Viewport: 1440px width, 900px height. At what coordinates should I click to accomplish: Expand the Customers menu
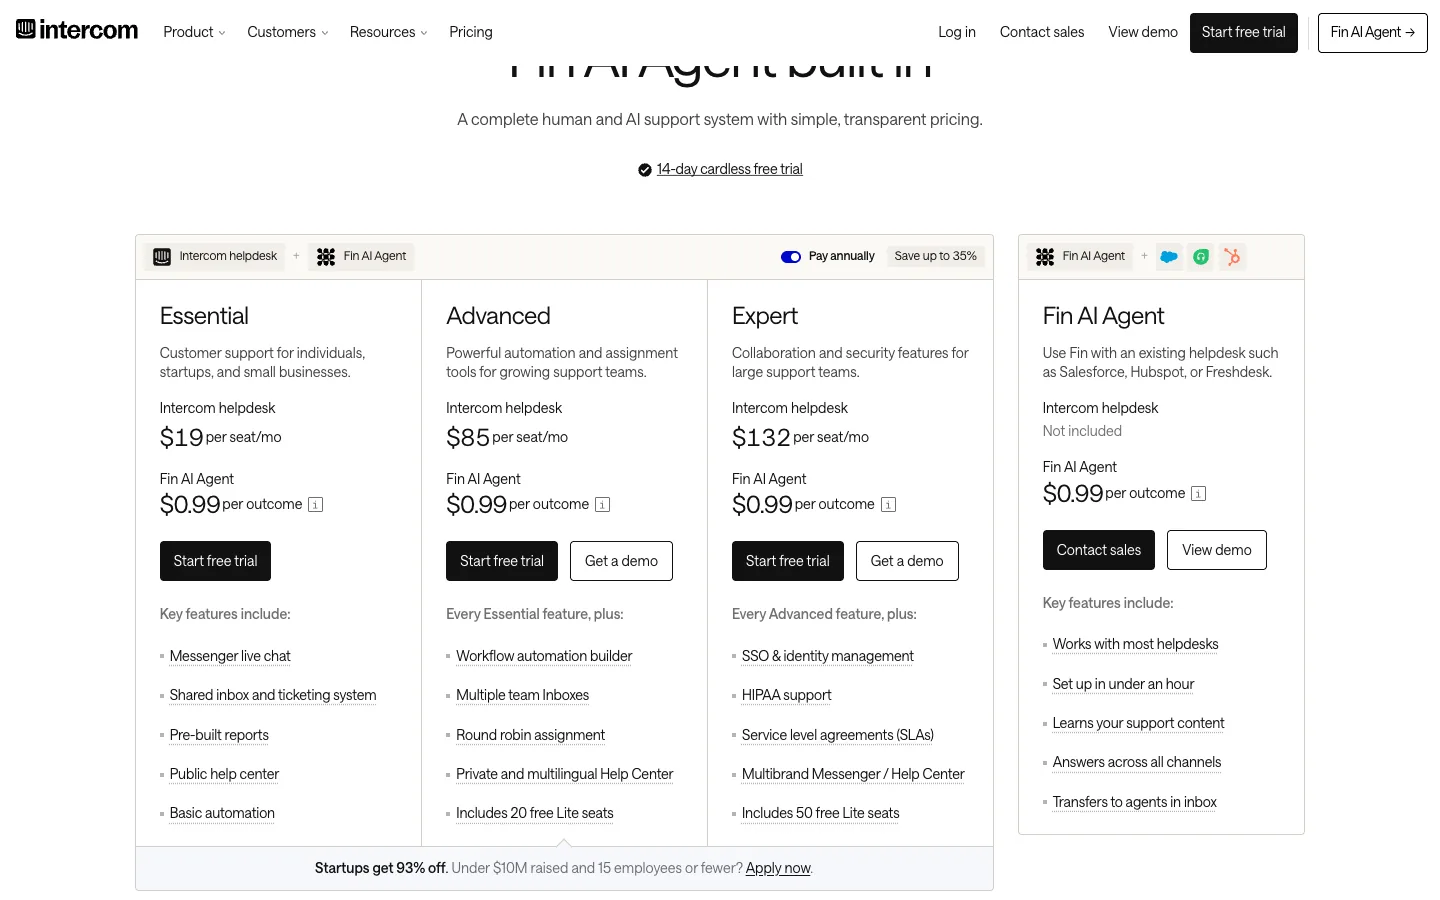(x=288, y=32)
